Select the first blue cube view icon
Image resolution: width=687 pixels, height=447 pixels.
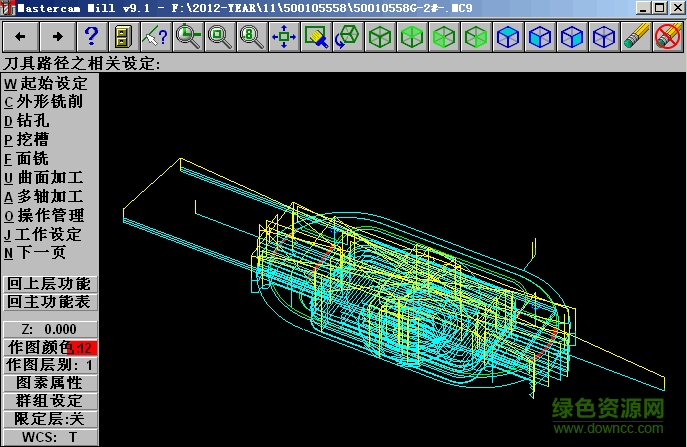508,38
